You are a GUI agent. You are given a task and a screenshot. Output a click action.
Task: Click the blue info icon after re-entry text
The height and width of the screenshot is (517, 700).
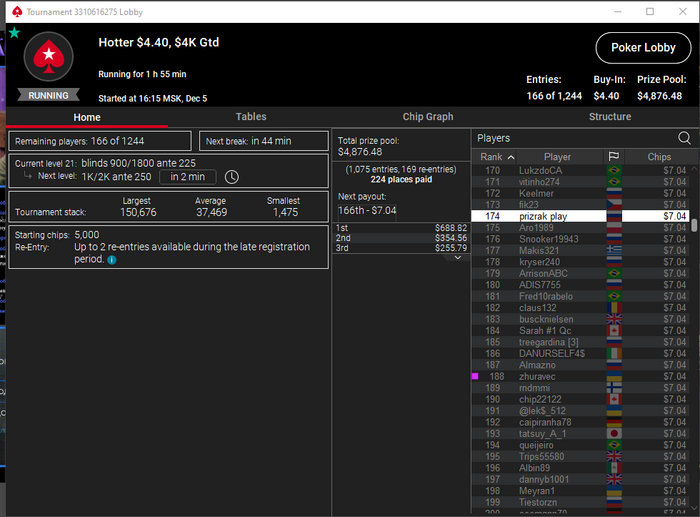pyautogui.click(x=112, y=260)
